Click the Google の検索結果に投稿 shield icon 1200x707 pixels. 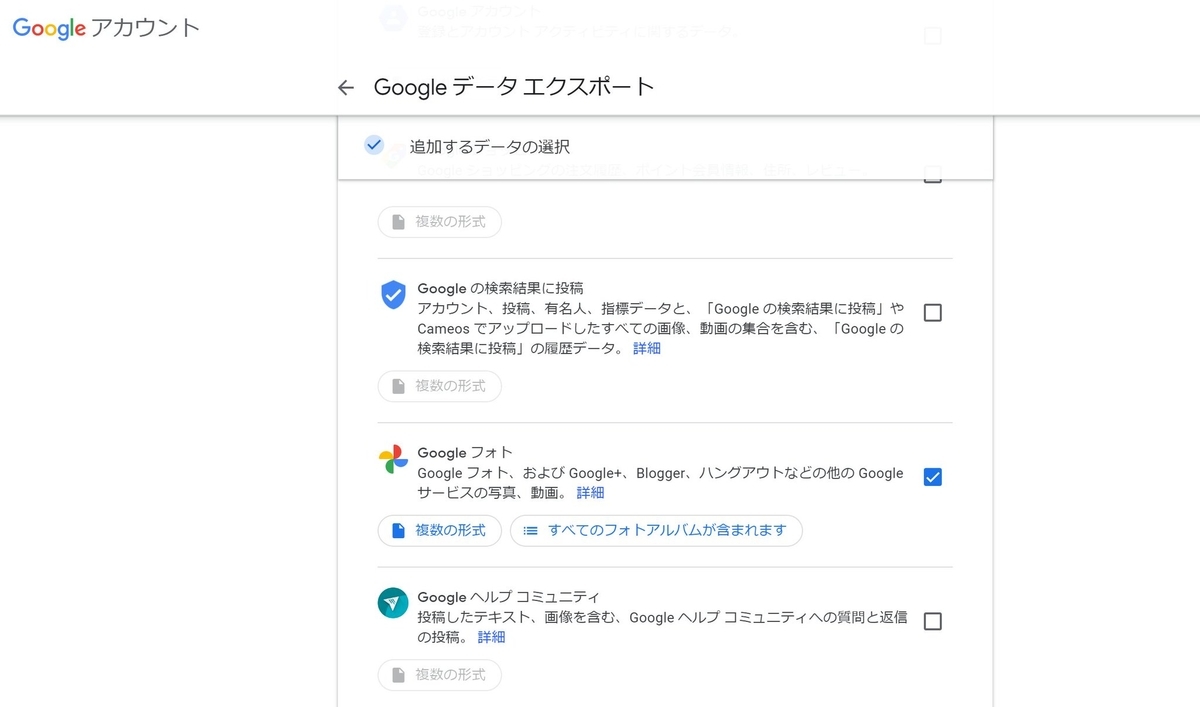(393, 295)
